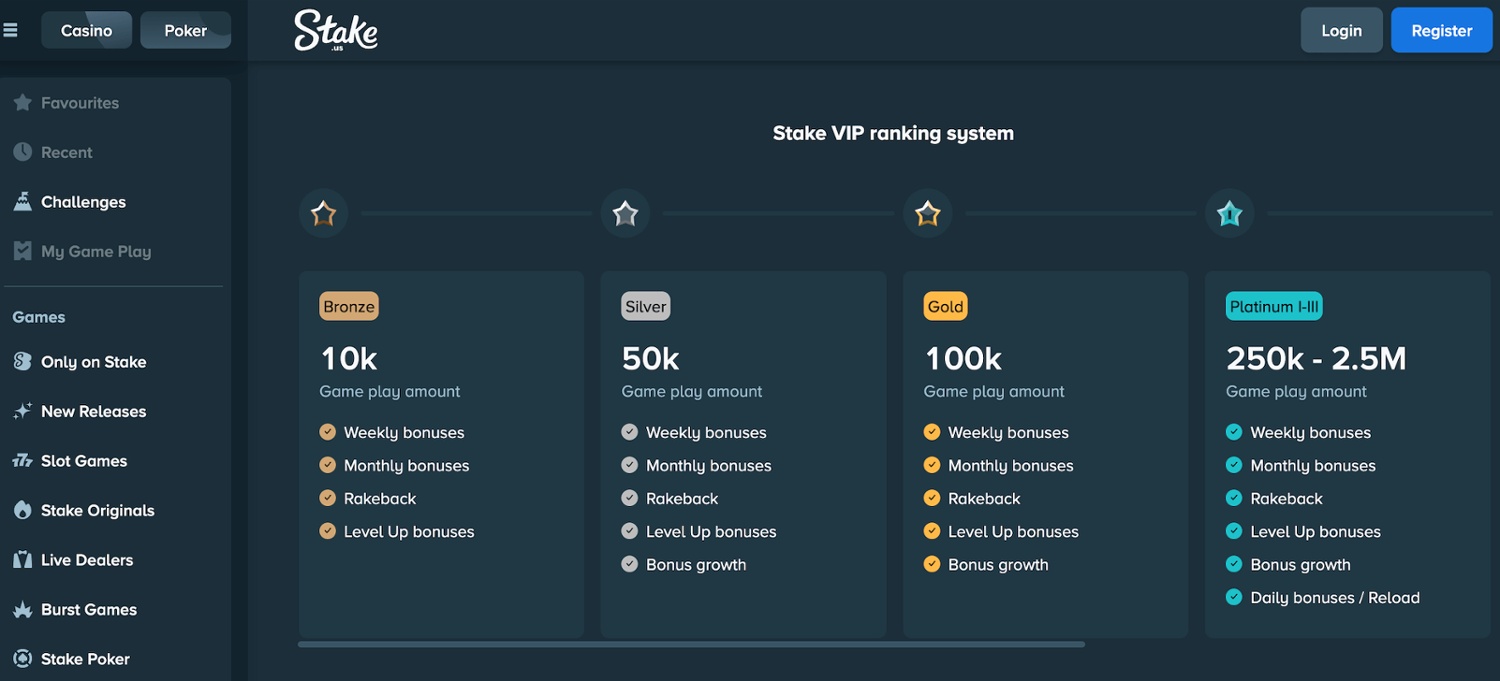
Task: Click Platinum Daily bonuses / Reload check mark
Action: [x=1234, y=597]
